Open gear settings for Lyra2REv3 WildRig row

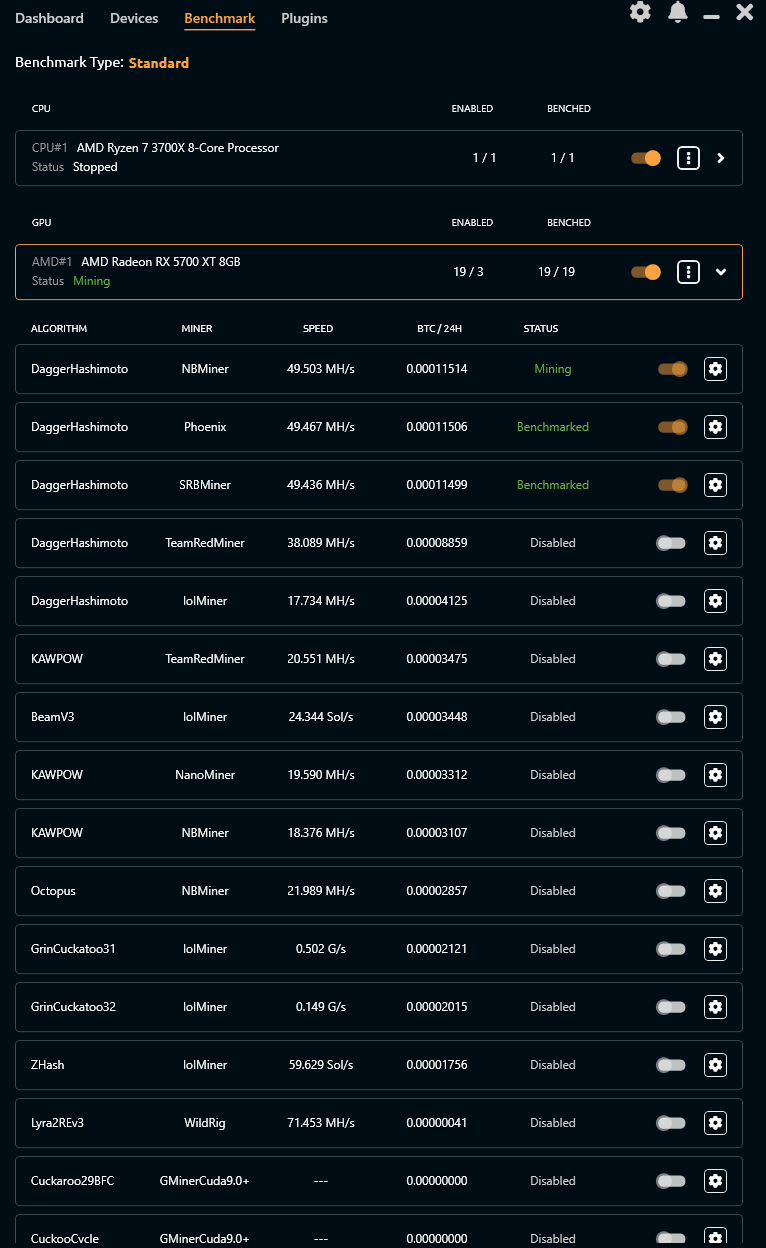pyautogui.click(x=715, y=1123)
